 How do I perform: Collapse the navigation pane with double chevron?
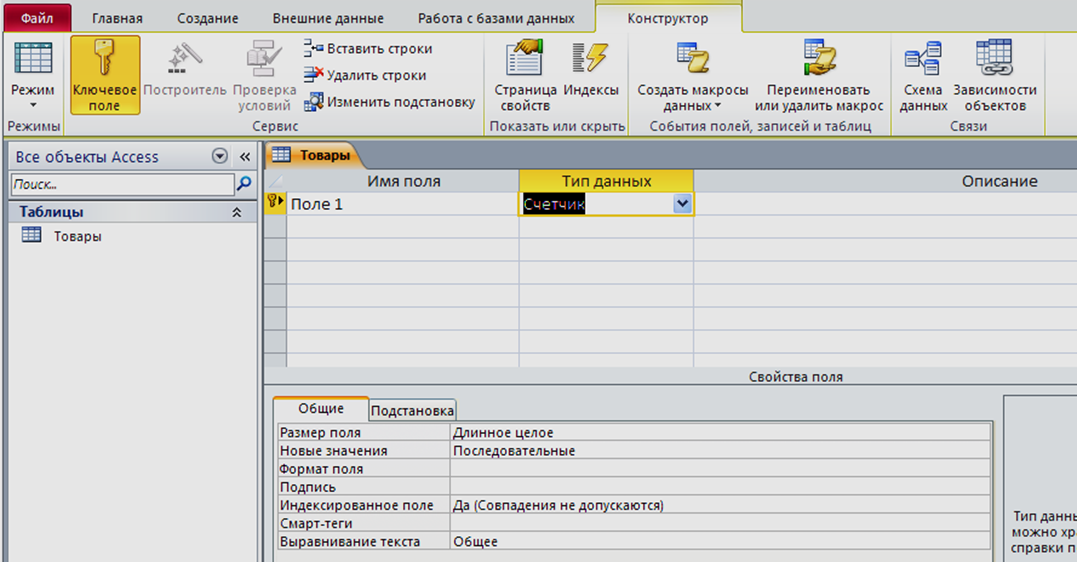(245, 157)
